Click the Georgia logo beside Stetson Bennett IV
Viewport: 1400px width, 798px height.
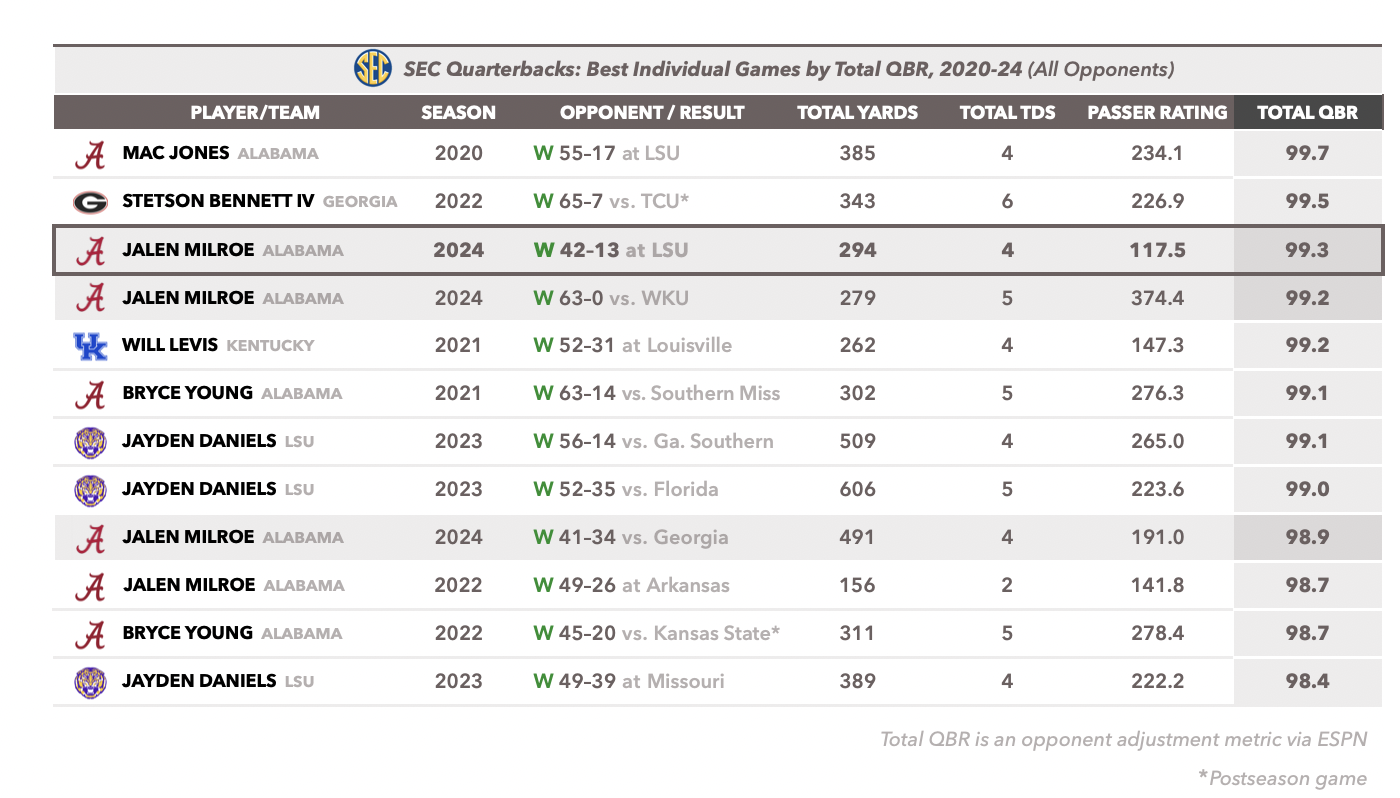coord(91,202)
